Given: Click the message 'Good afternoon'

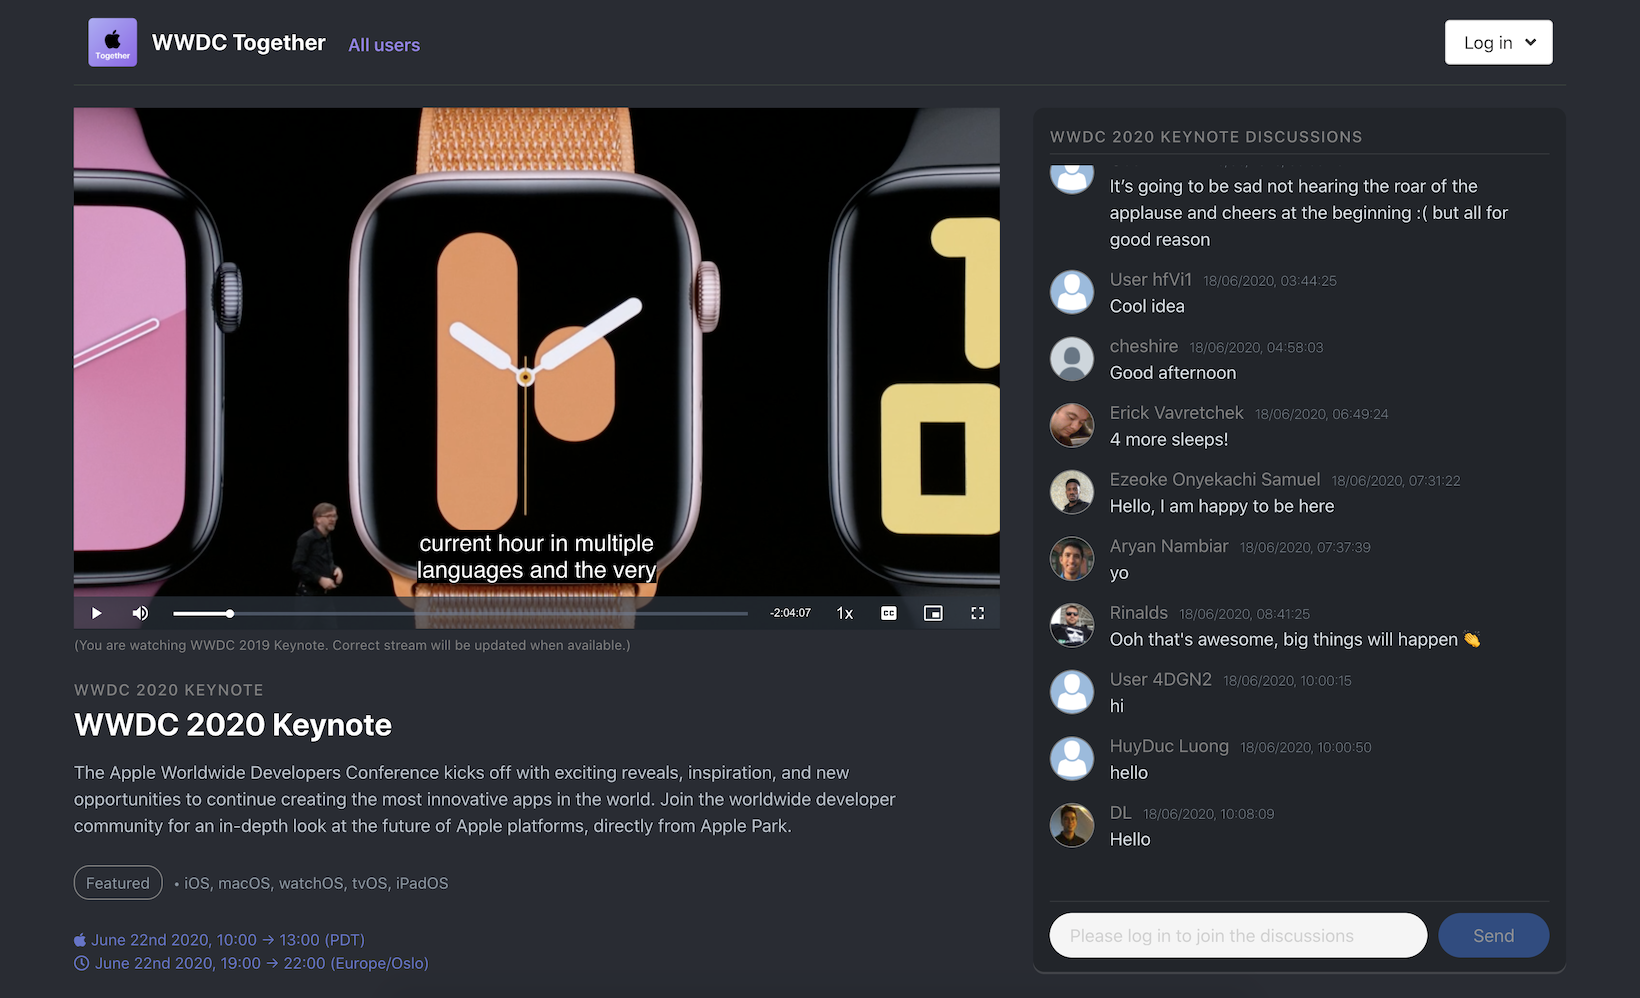Looking at the screenshot, I should tap(1173, 373).
